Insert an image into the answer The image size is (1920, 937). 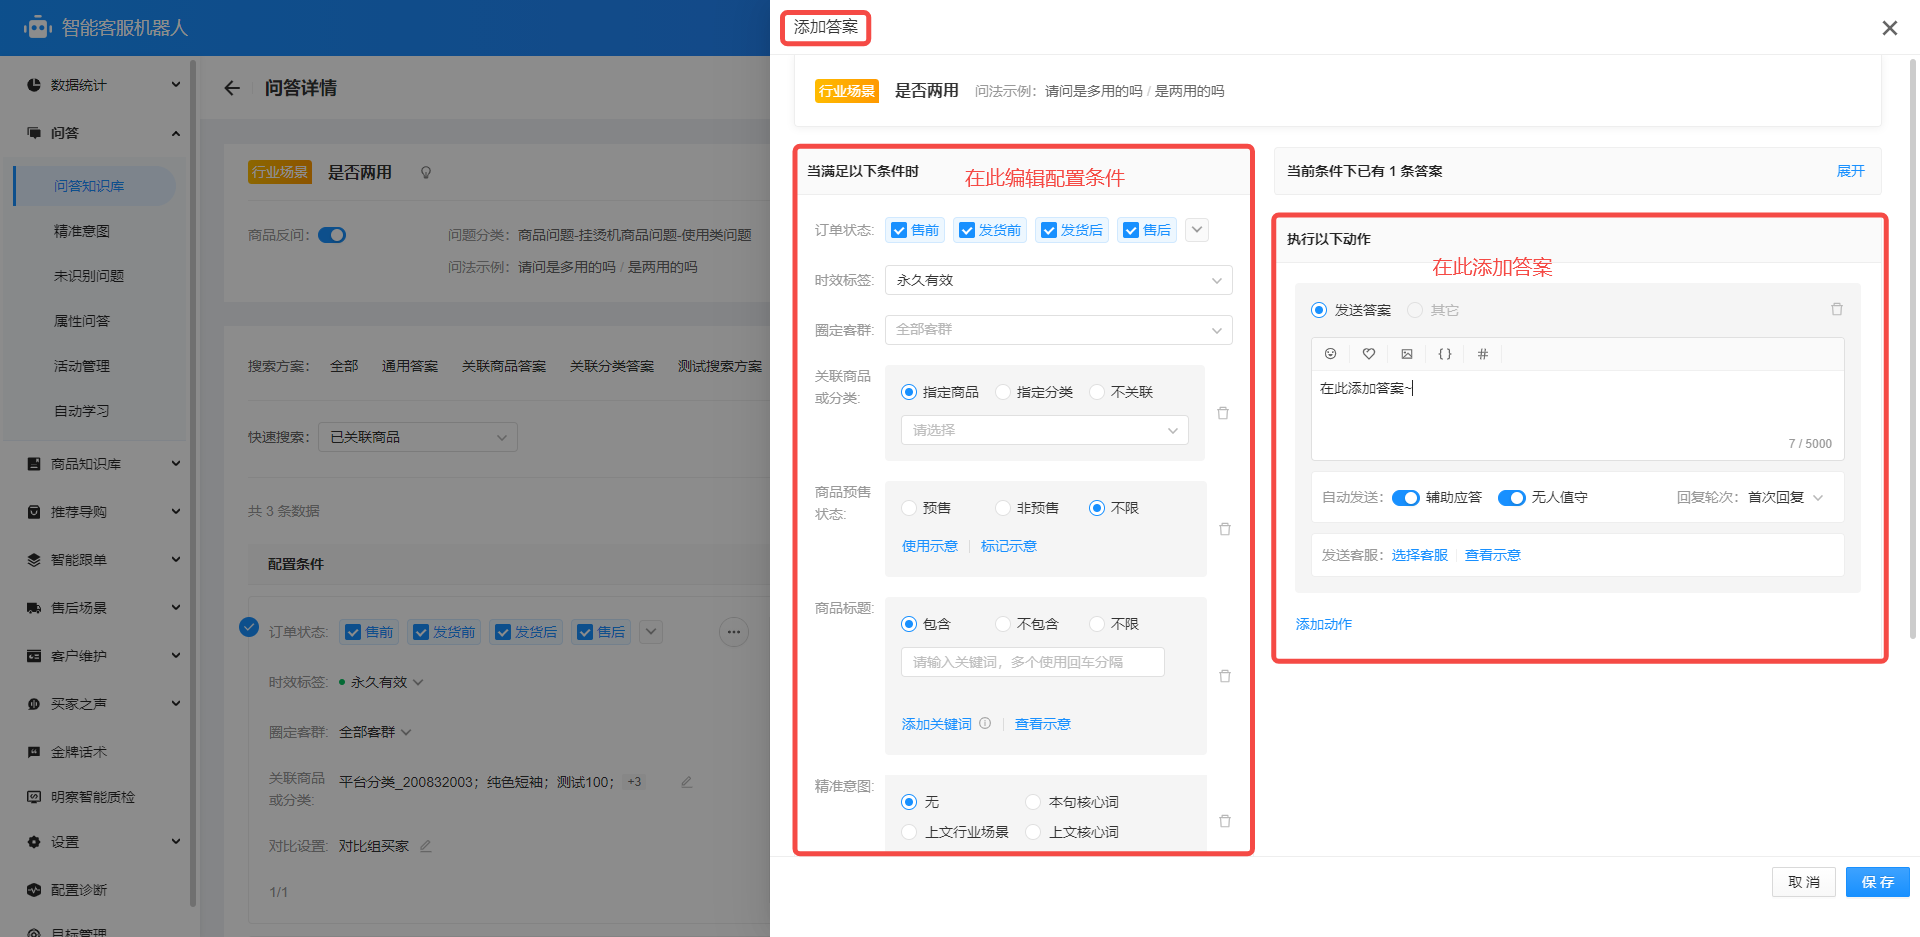[x=1407, y=354]
